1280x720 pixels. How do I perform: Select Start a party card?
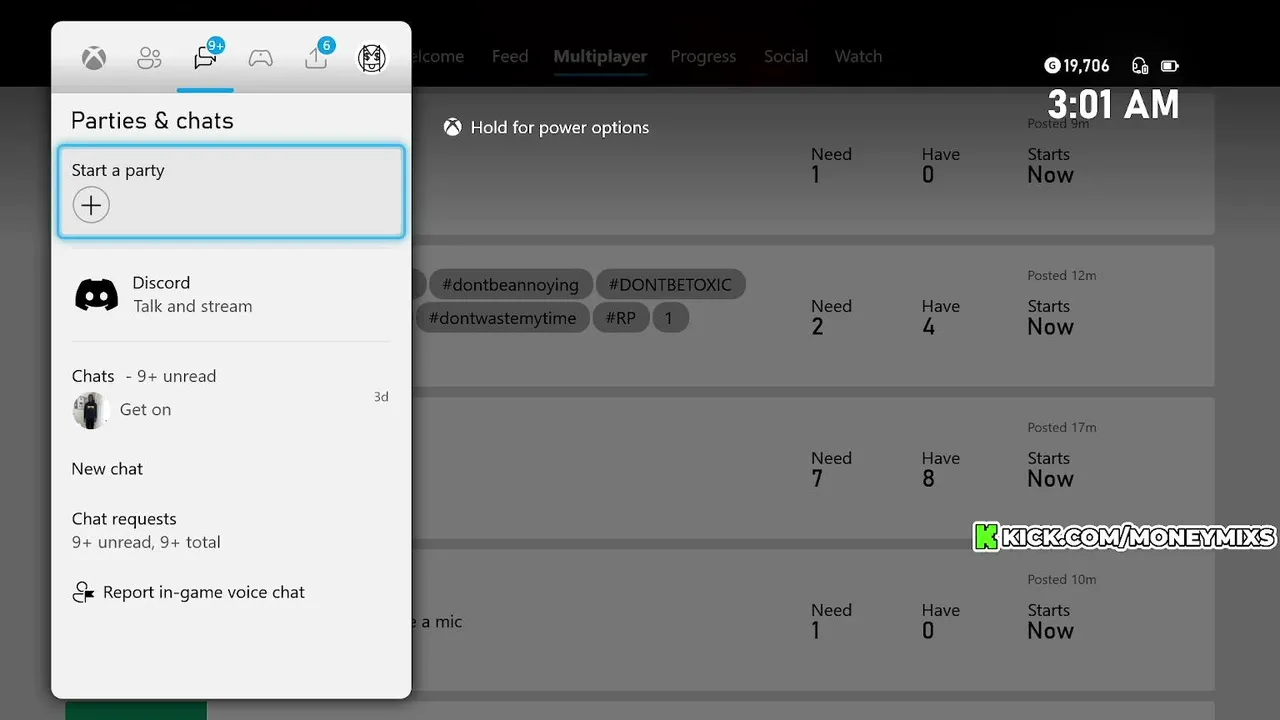coord(231,192)
